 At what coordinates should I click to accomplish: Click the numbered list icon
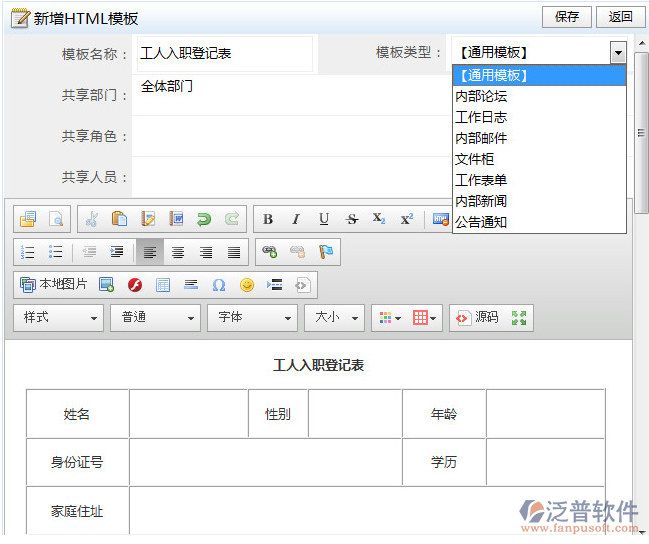tap(28, 252)
